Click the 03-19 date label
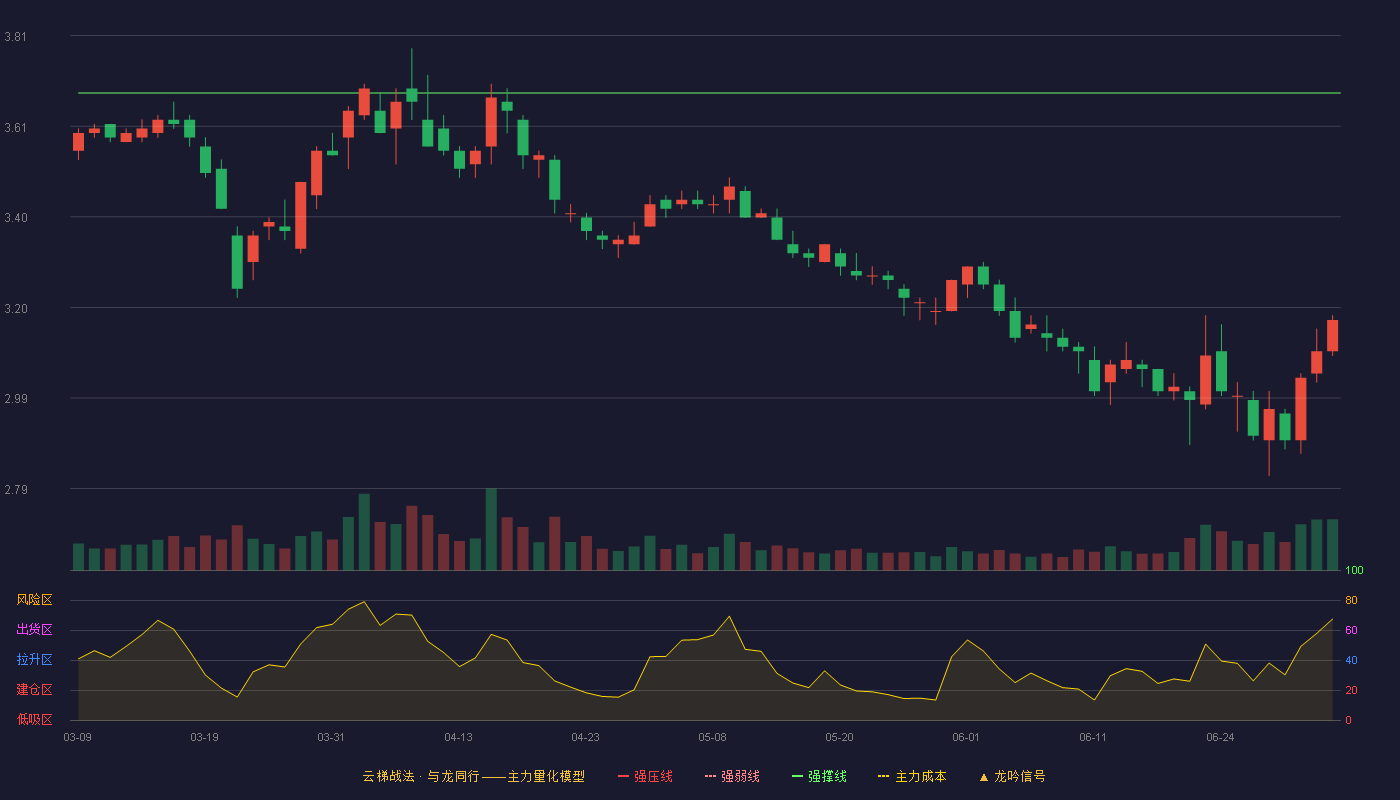Viewport: 1400px width, 800px height. [x=204, y=737]
